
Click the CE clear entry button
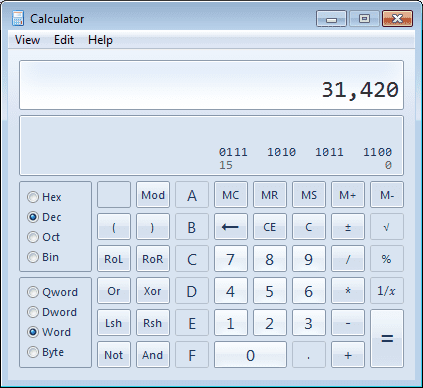(270, 227)
